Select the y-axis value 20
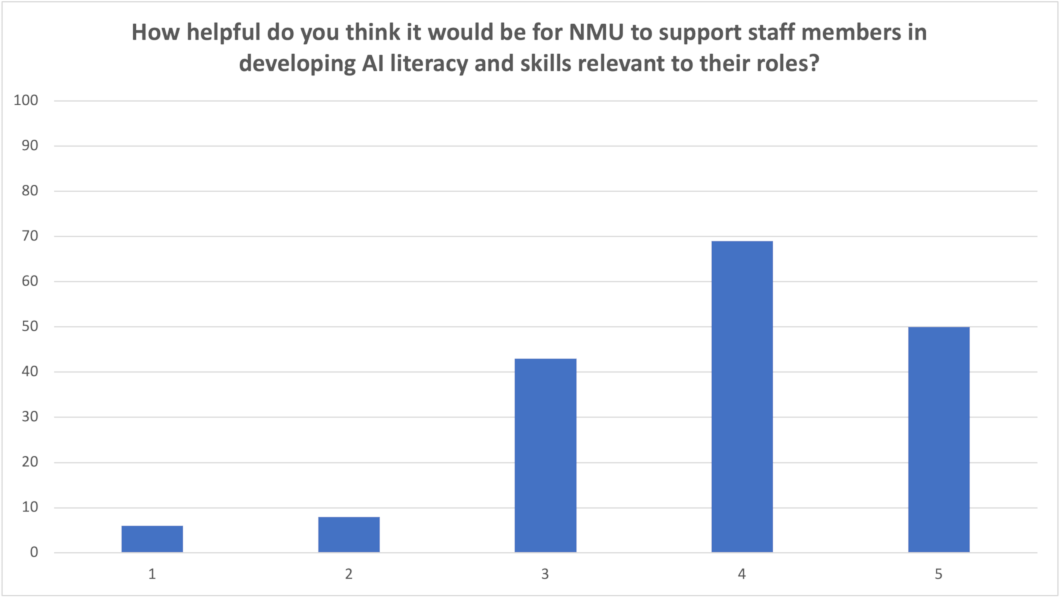1061x599 pixels. click(29, 462)
